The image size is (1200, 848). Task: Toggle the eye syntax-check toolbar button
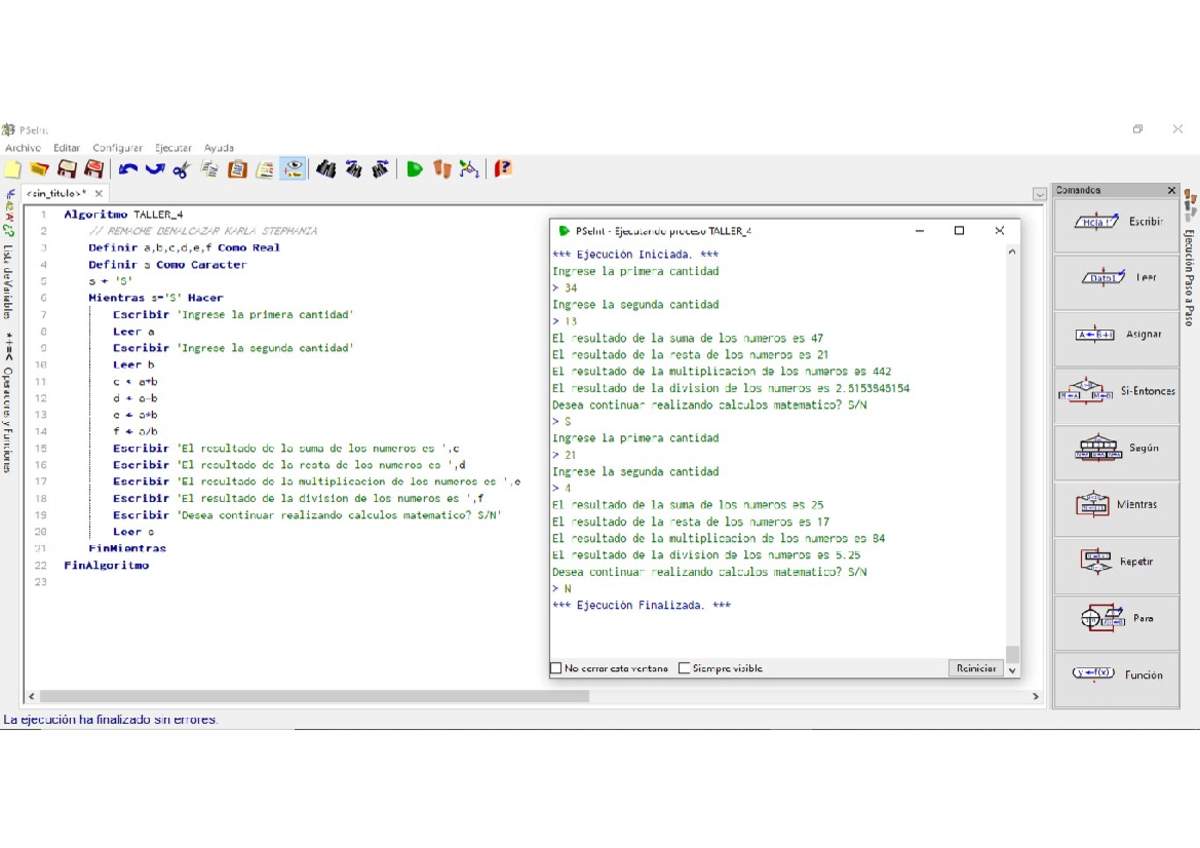pyautogui.click(x=292, y=169)
